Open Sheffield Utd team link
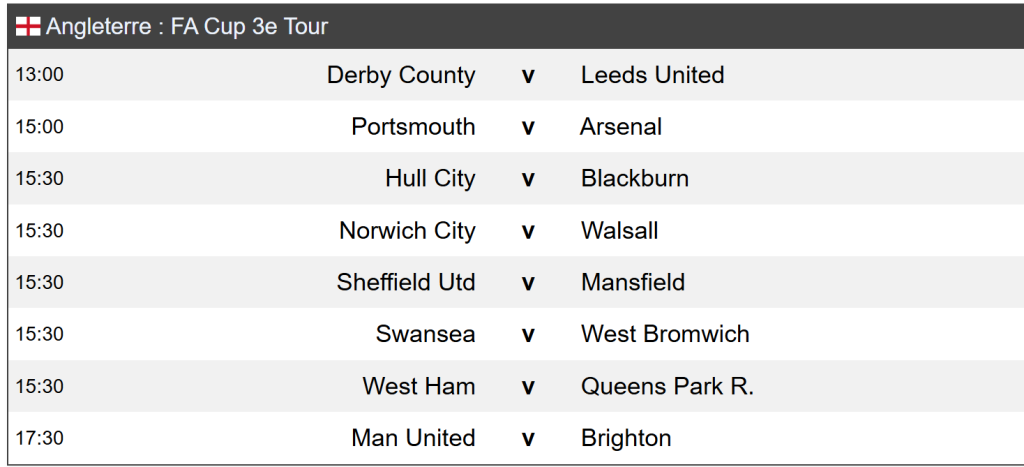Image resolution: width=1024 pixels, height=467 pixels. click(x=406, y=283)
